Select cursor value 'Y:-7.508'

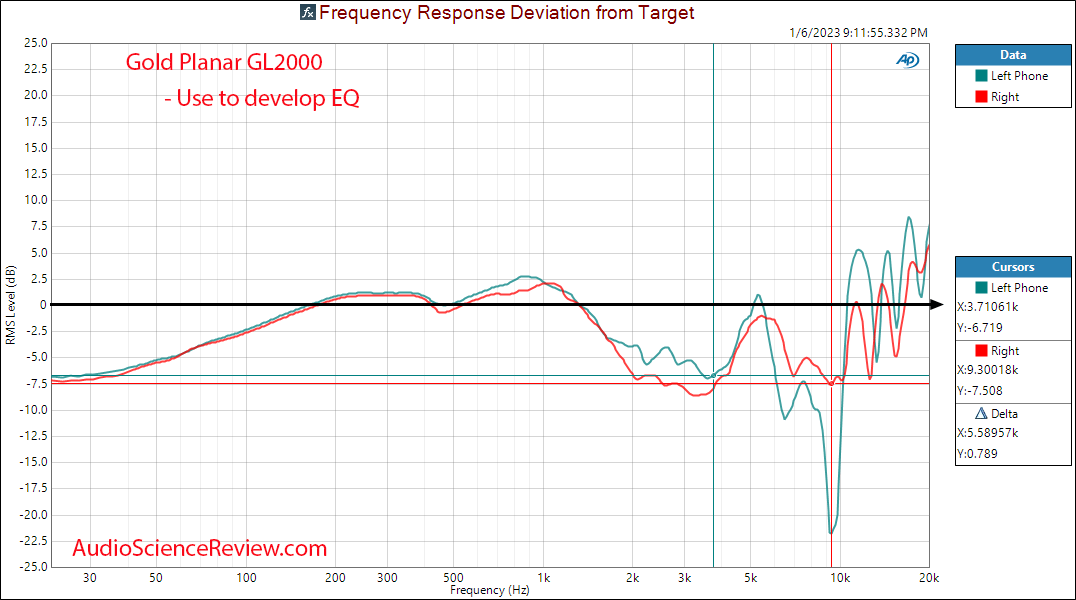click(980, 391)
